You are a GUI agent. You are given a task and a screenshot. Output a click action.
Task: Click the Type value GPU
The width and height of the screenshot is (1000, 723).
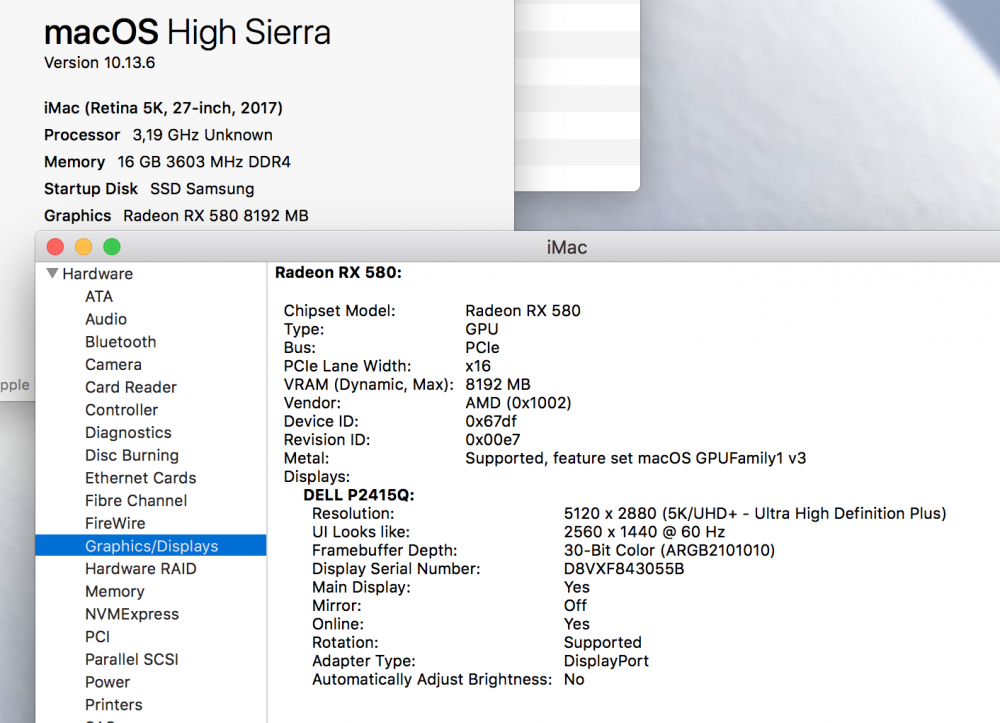(482, 329)
